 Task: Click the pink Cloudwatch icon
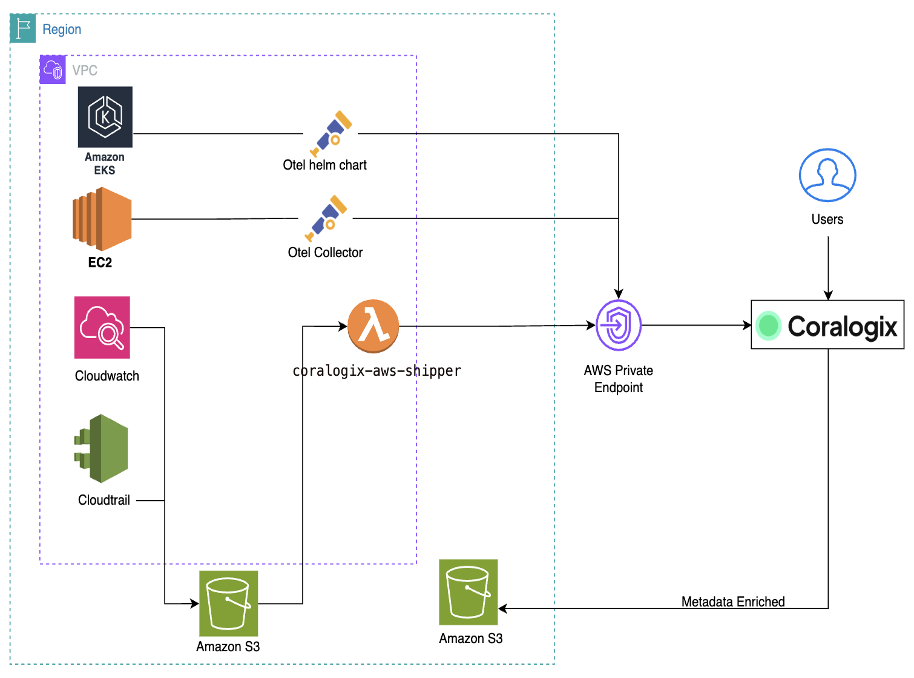pyautogui.click(x=105, y=327)
